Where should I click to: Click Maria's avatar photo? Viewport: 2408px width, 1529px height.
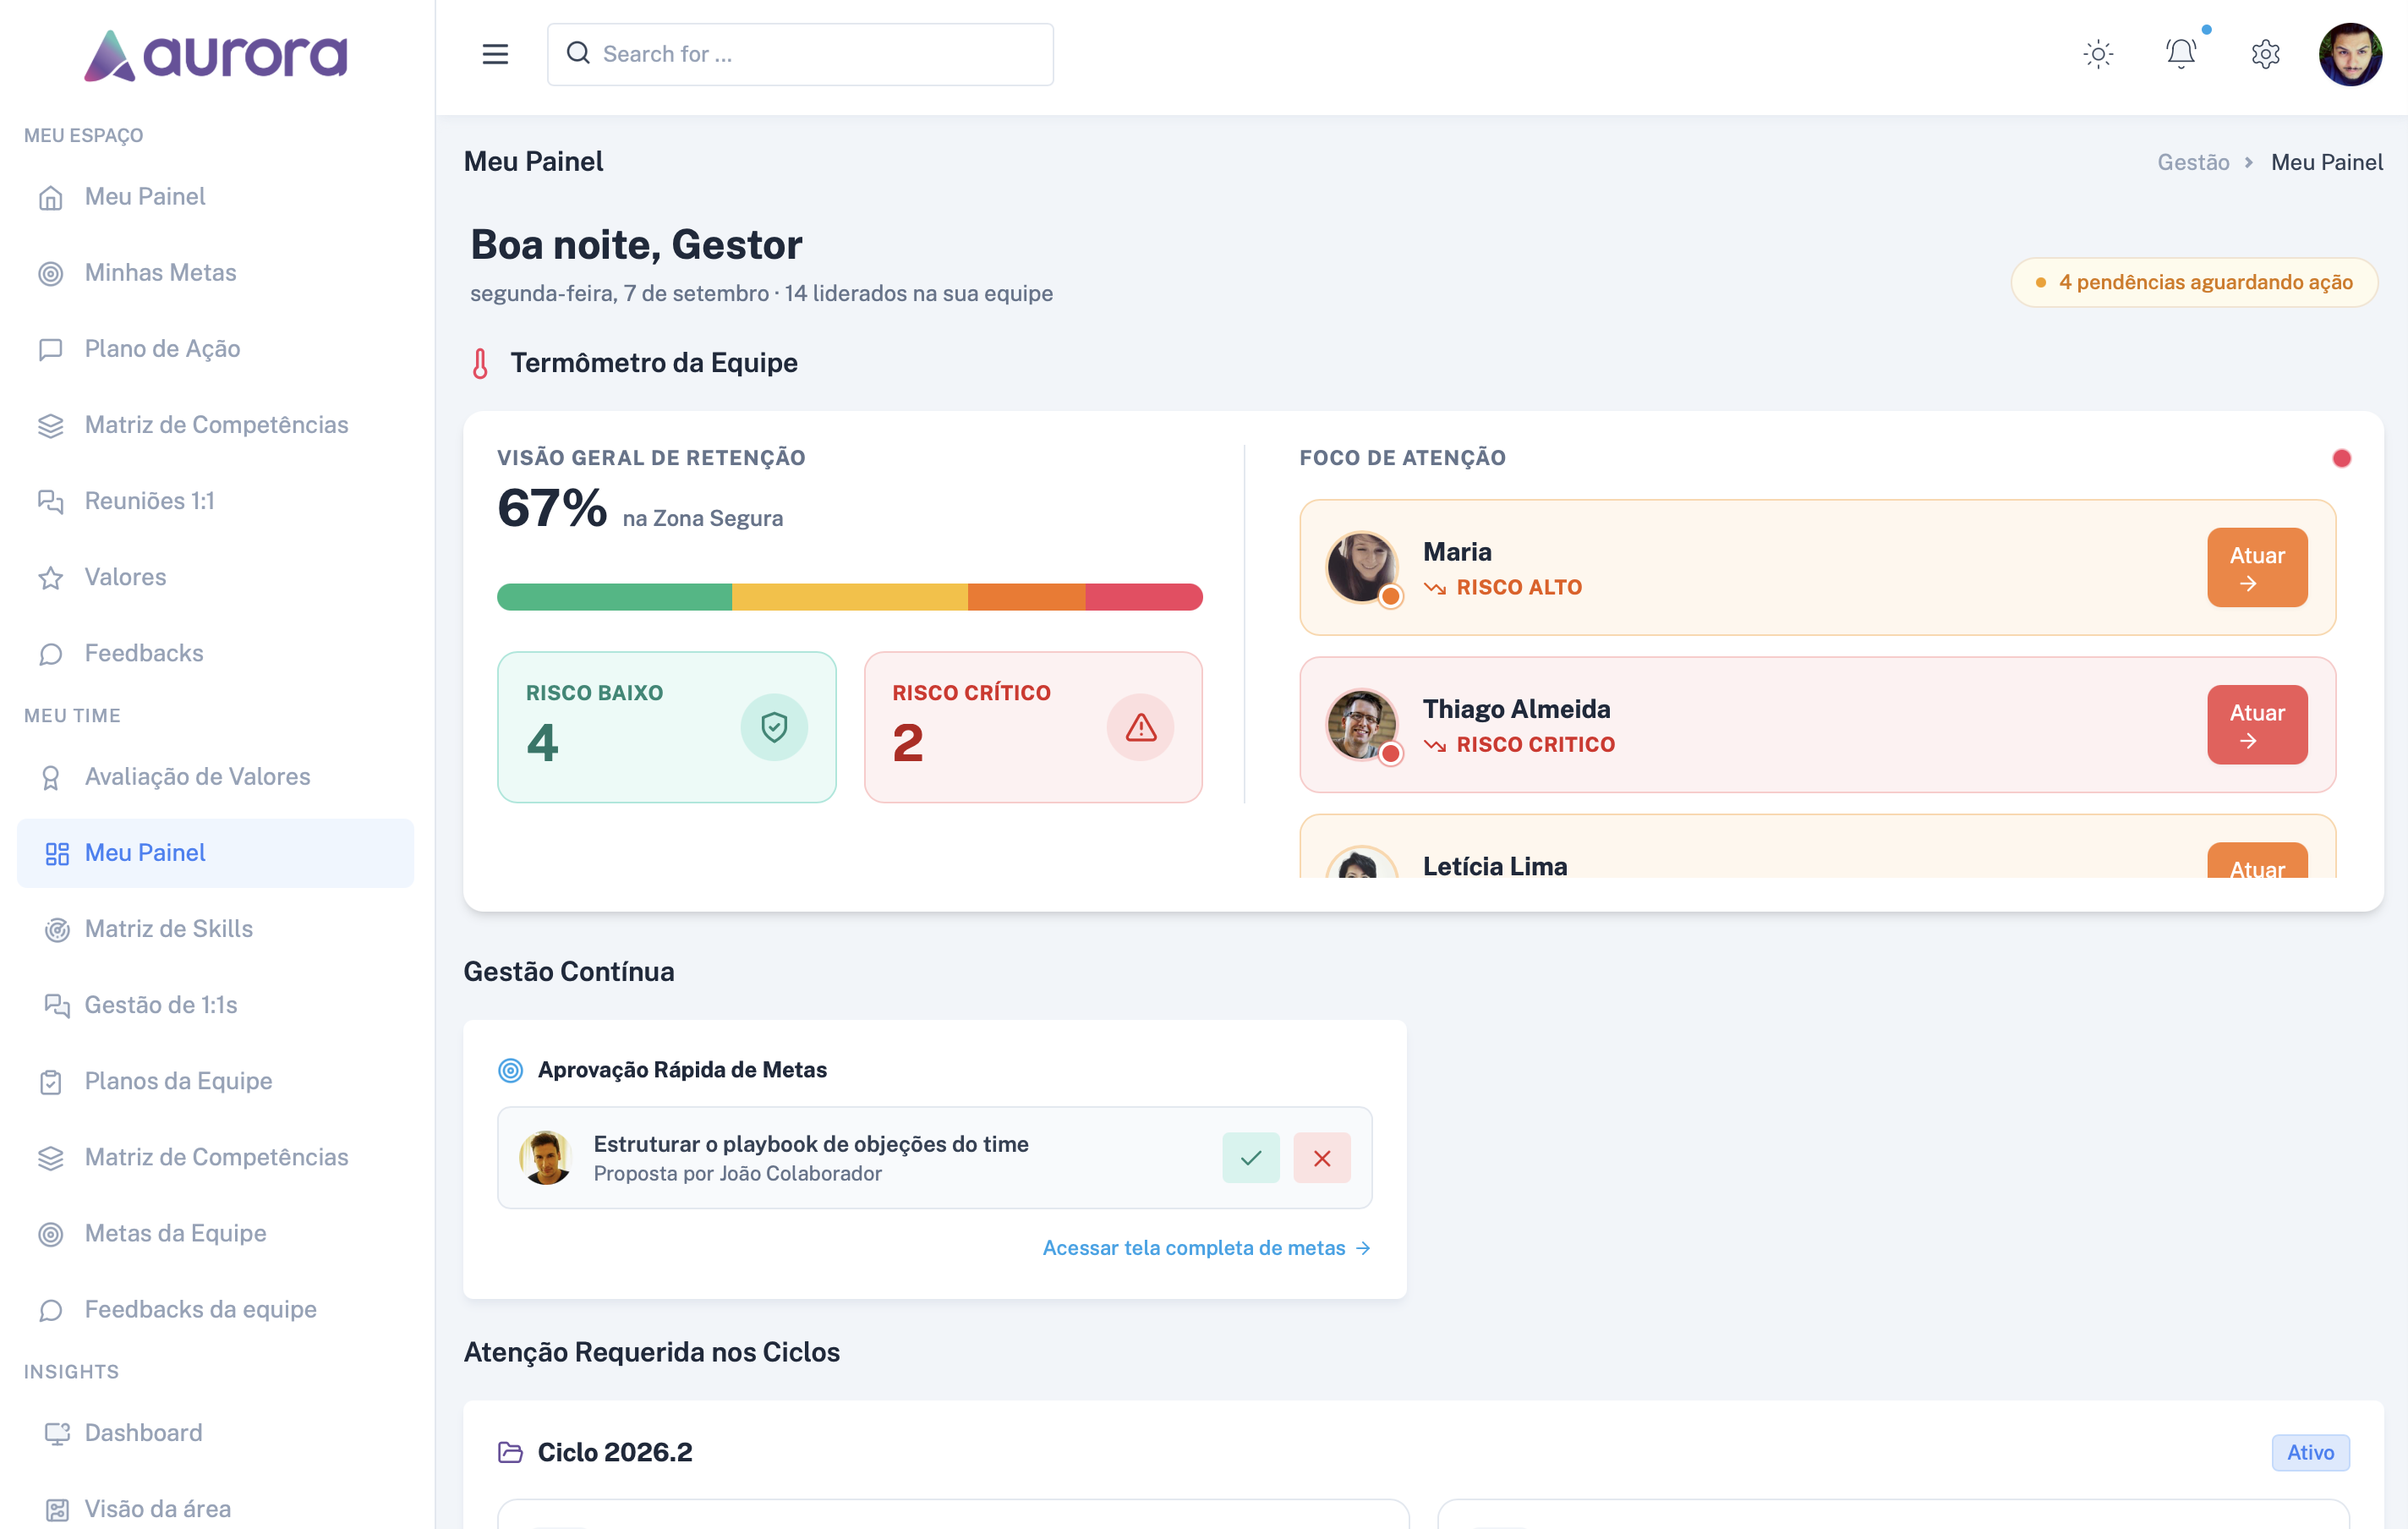[x=1361, y=567]
